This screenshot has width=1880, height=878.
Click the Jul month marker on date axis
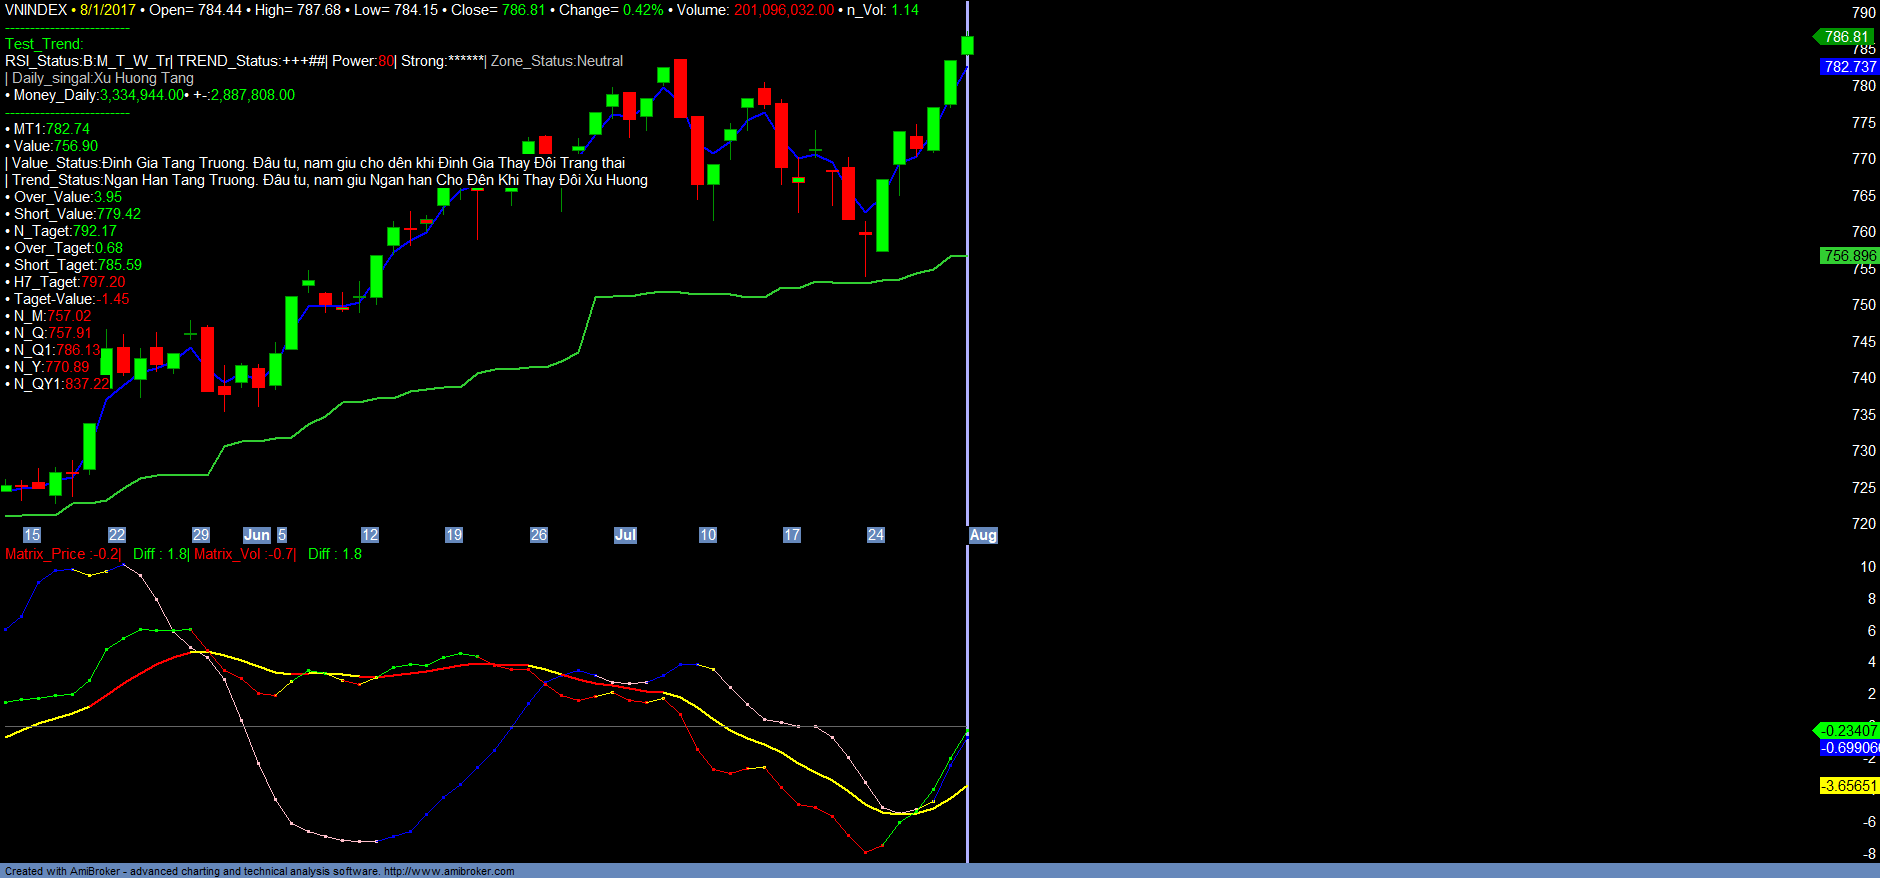(625, 535)
